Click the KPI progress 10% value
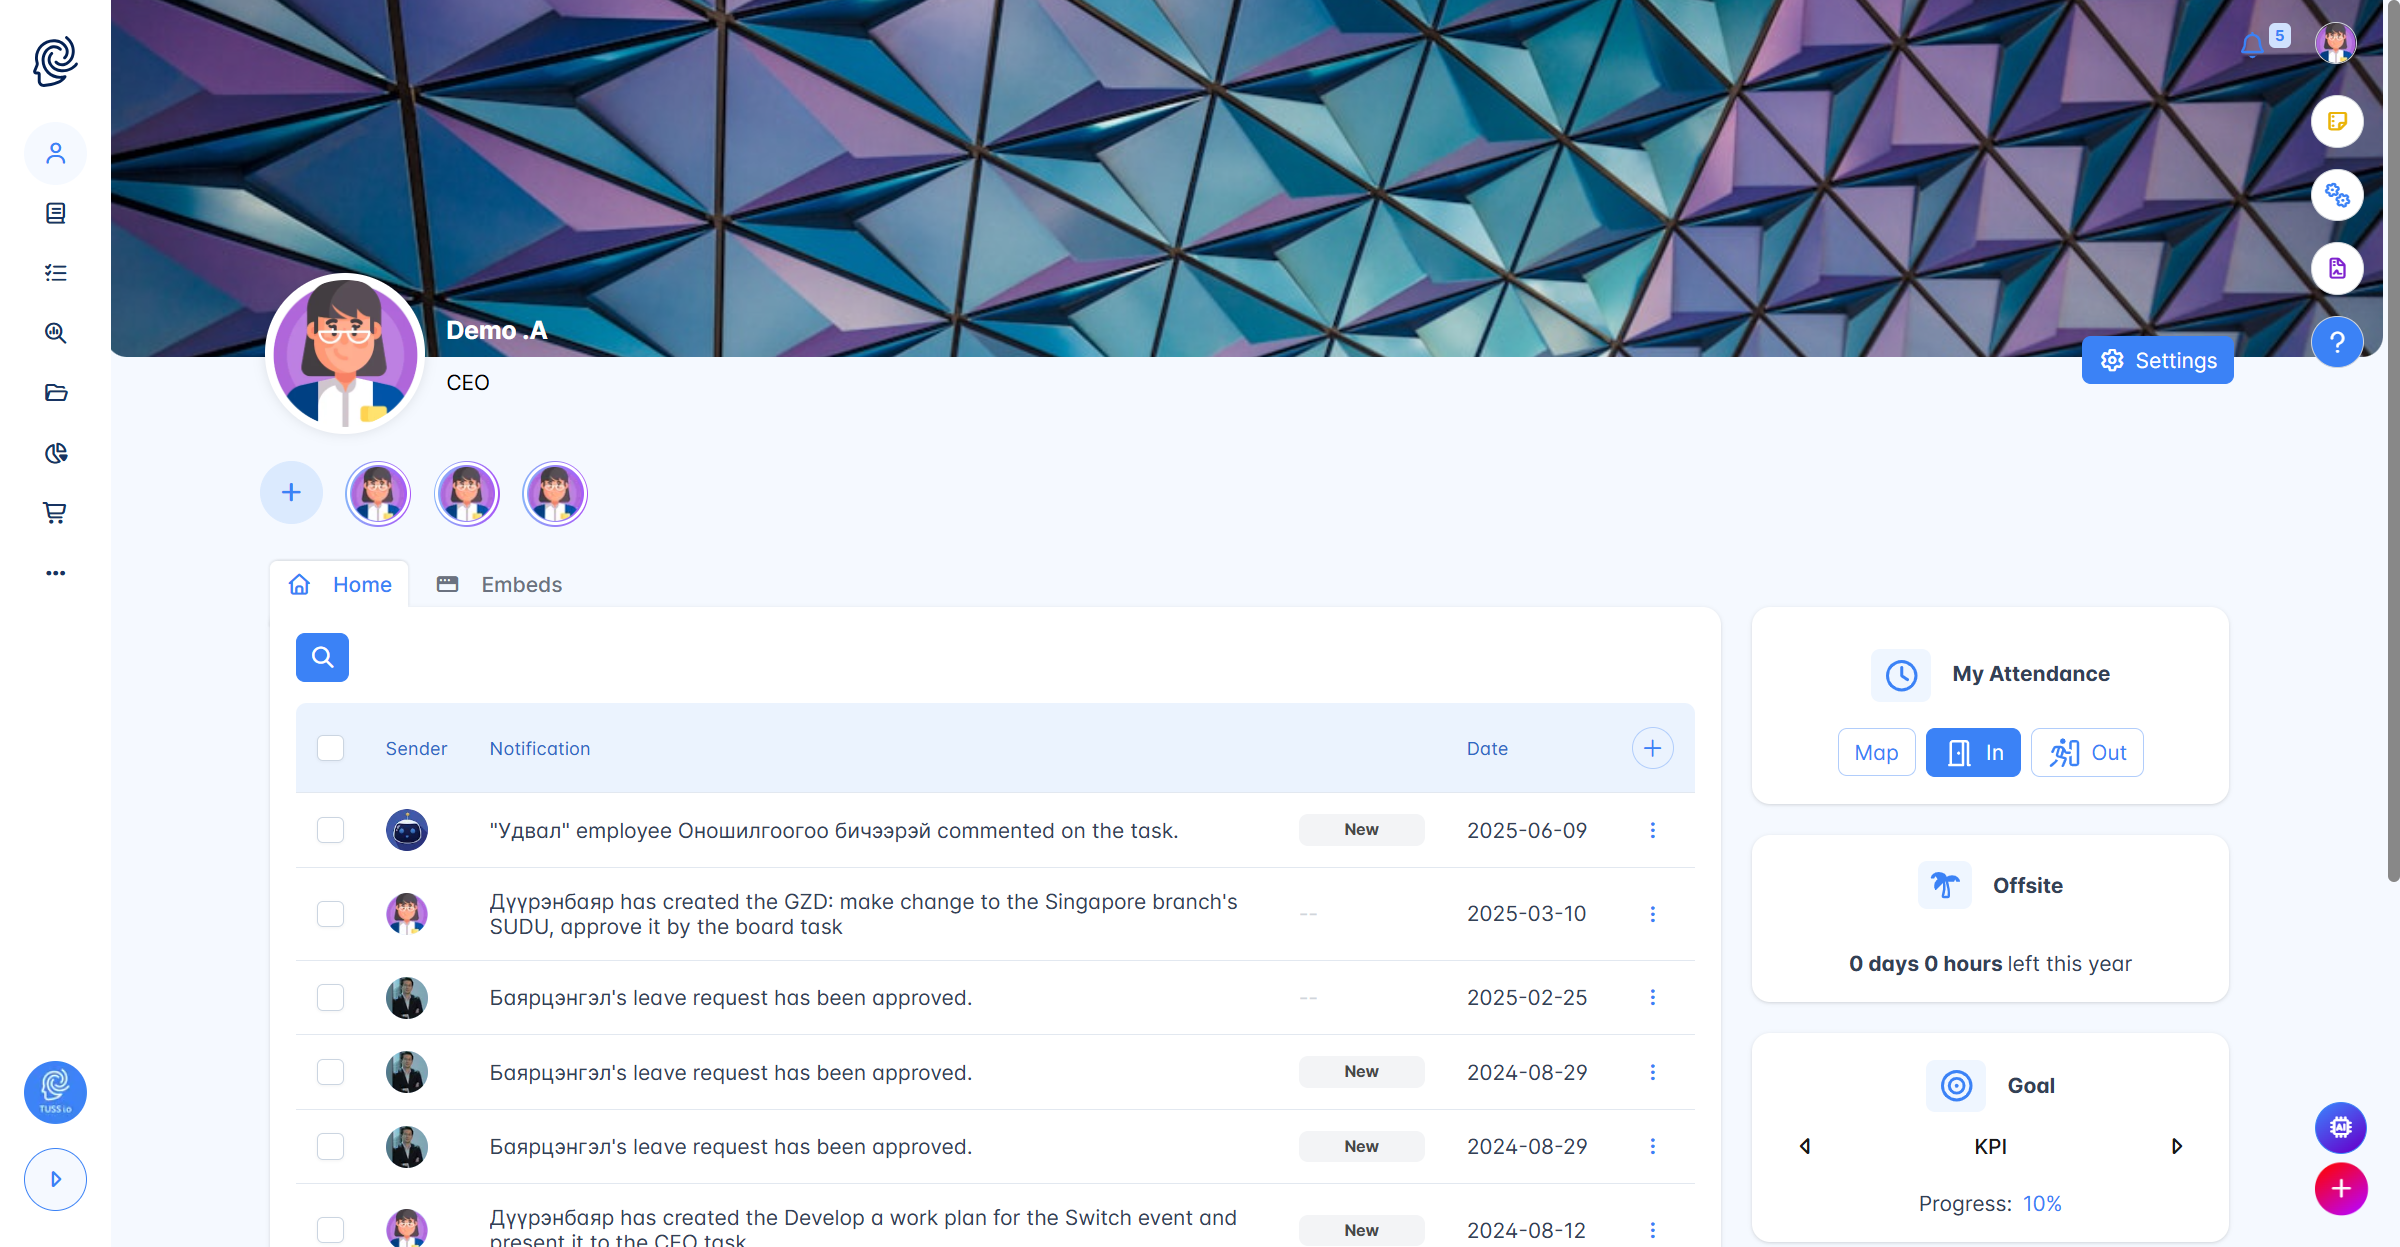The image size is (2400, 1247). 2042,1203
